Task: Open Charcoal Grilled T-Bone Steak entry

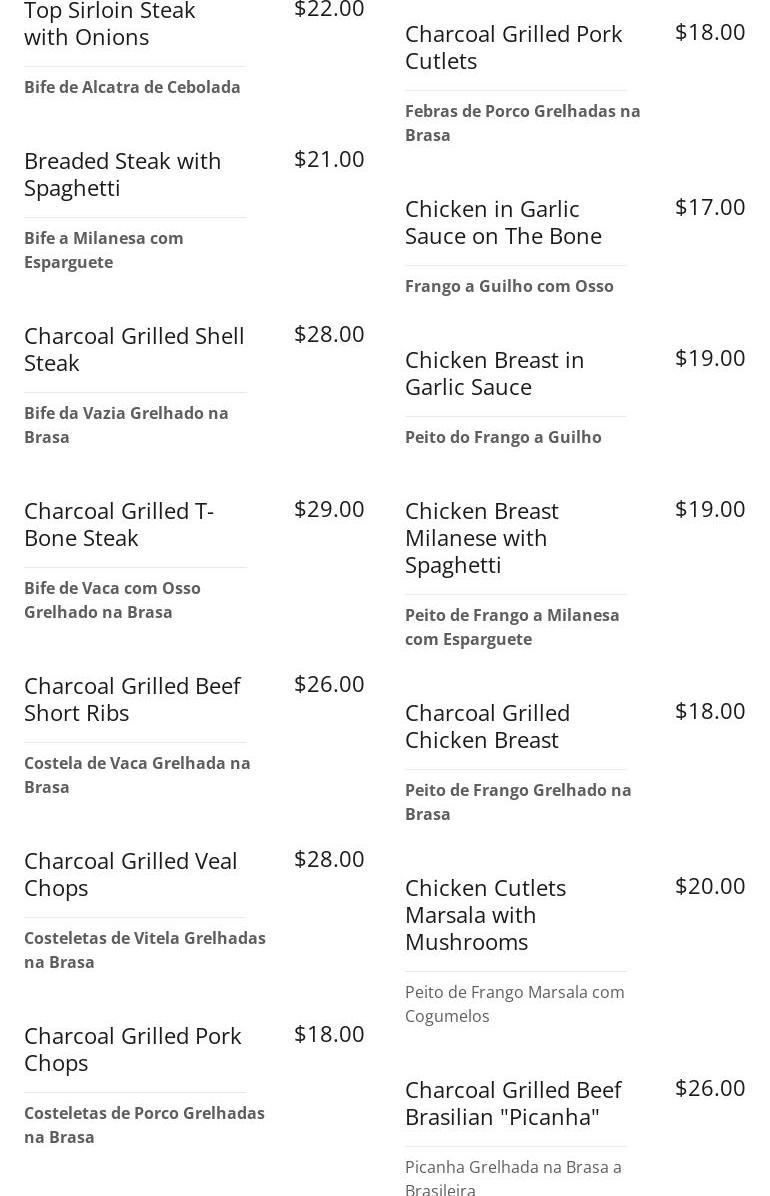Action: (119, 524)
